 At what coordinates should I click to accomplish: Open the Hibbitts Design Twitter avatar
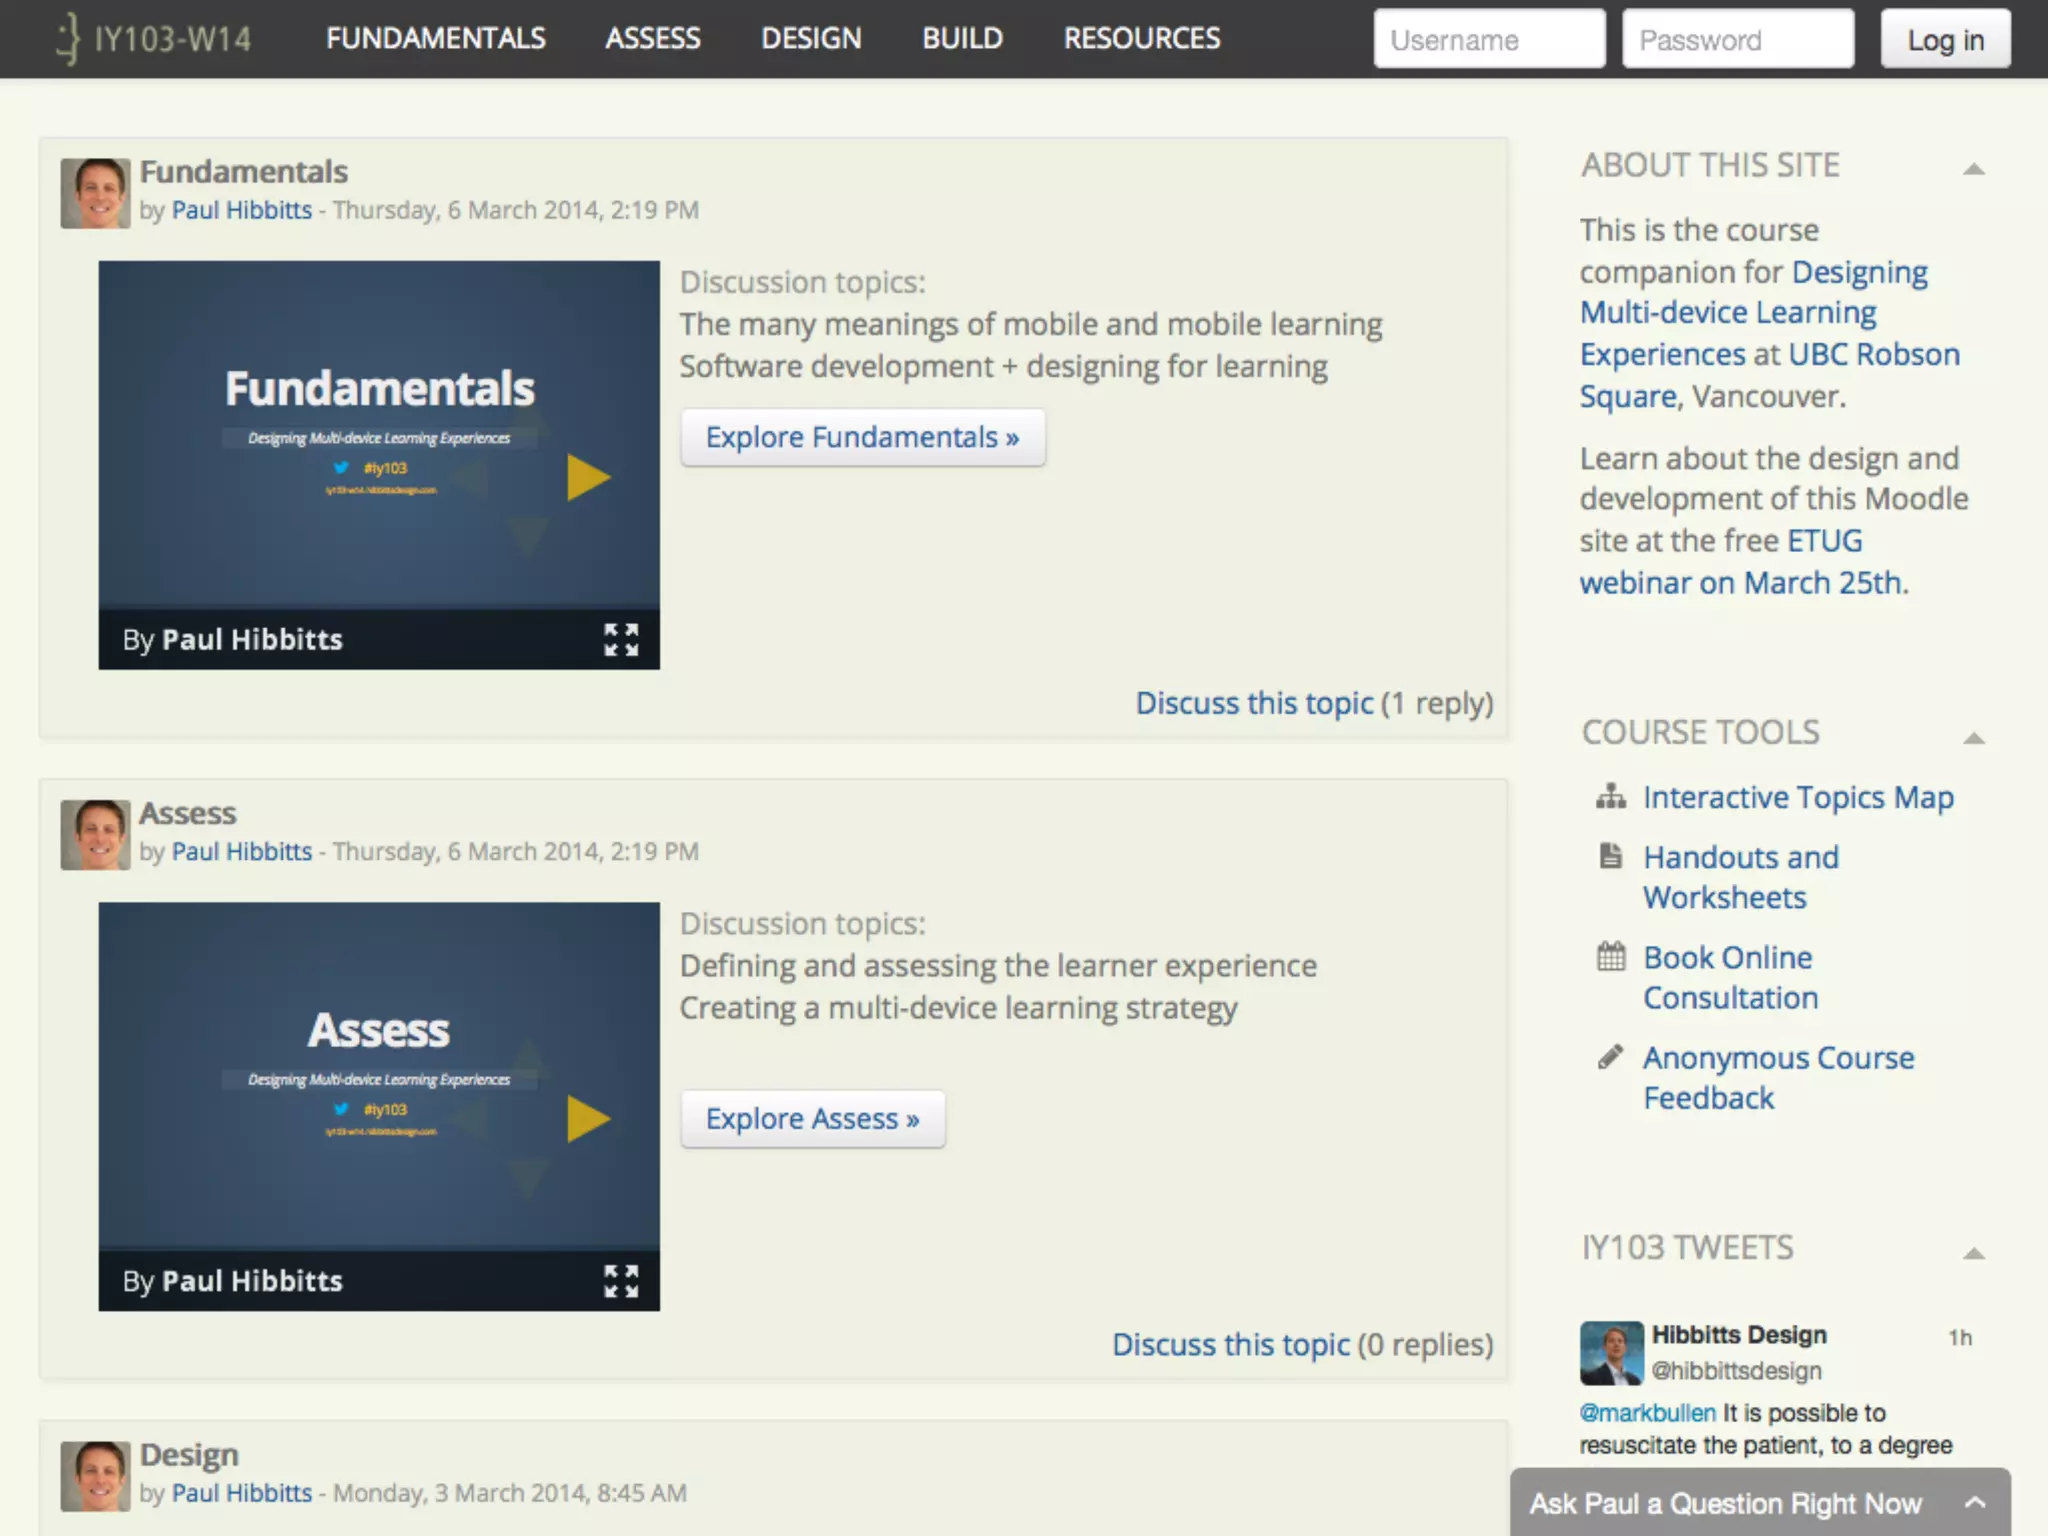click(1611, 1353)
